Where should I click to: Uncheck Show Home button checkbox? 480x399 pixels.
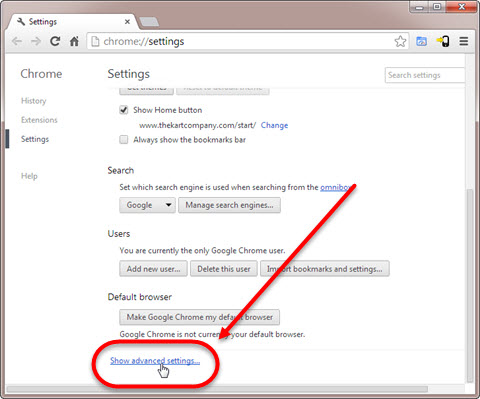(x=124, y=110)
